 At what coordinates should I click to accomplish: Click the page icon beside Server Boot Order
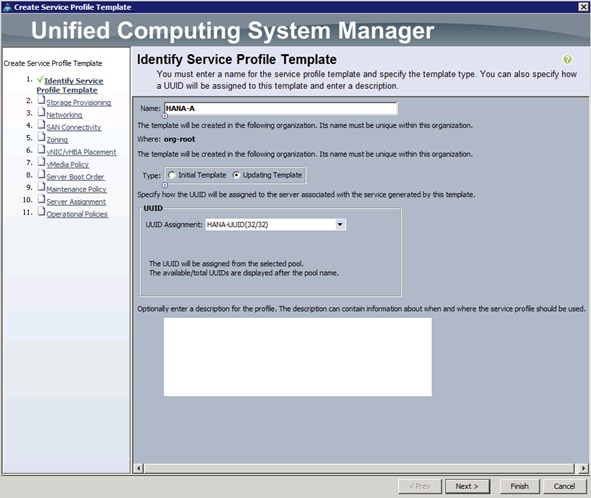coord(41,175)
